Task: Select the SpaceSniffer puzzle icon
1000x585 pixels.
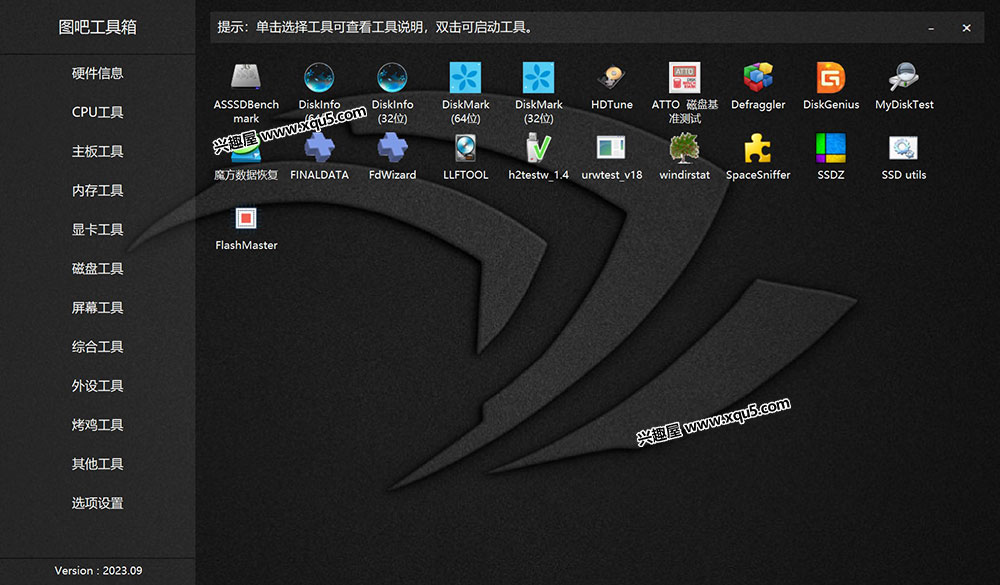Action: (758, 148)
